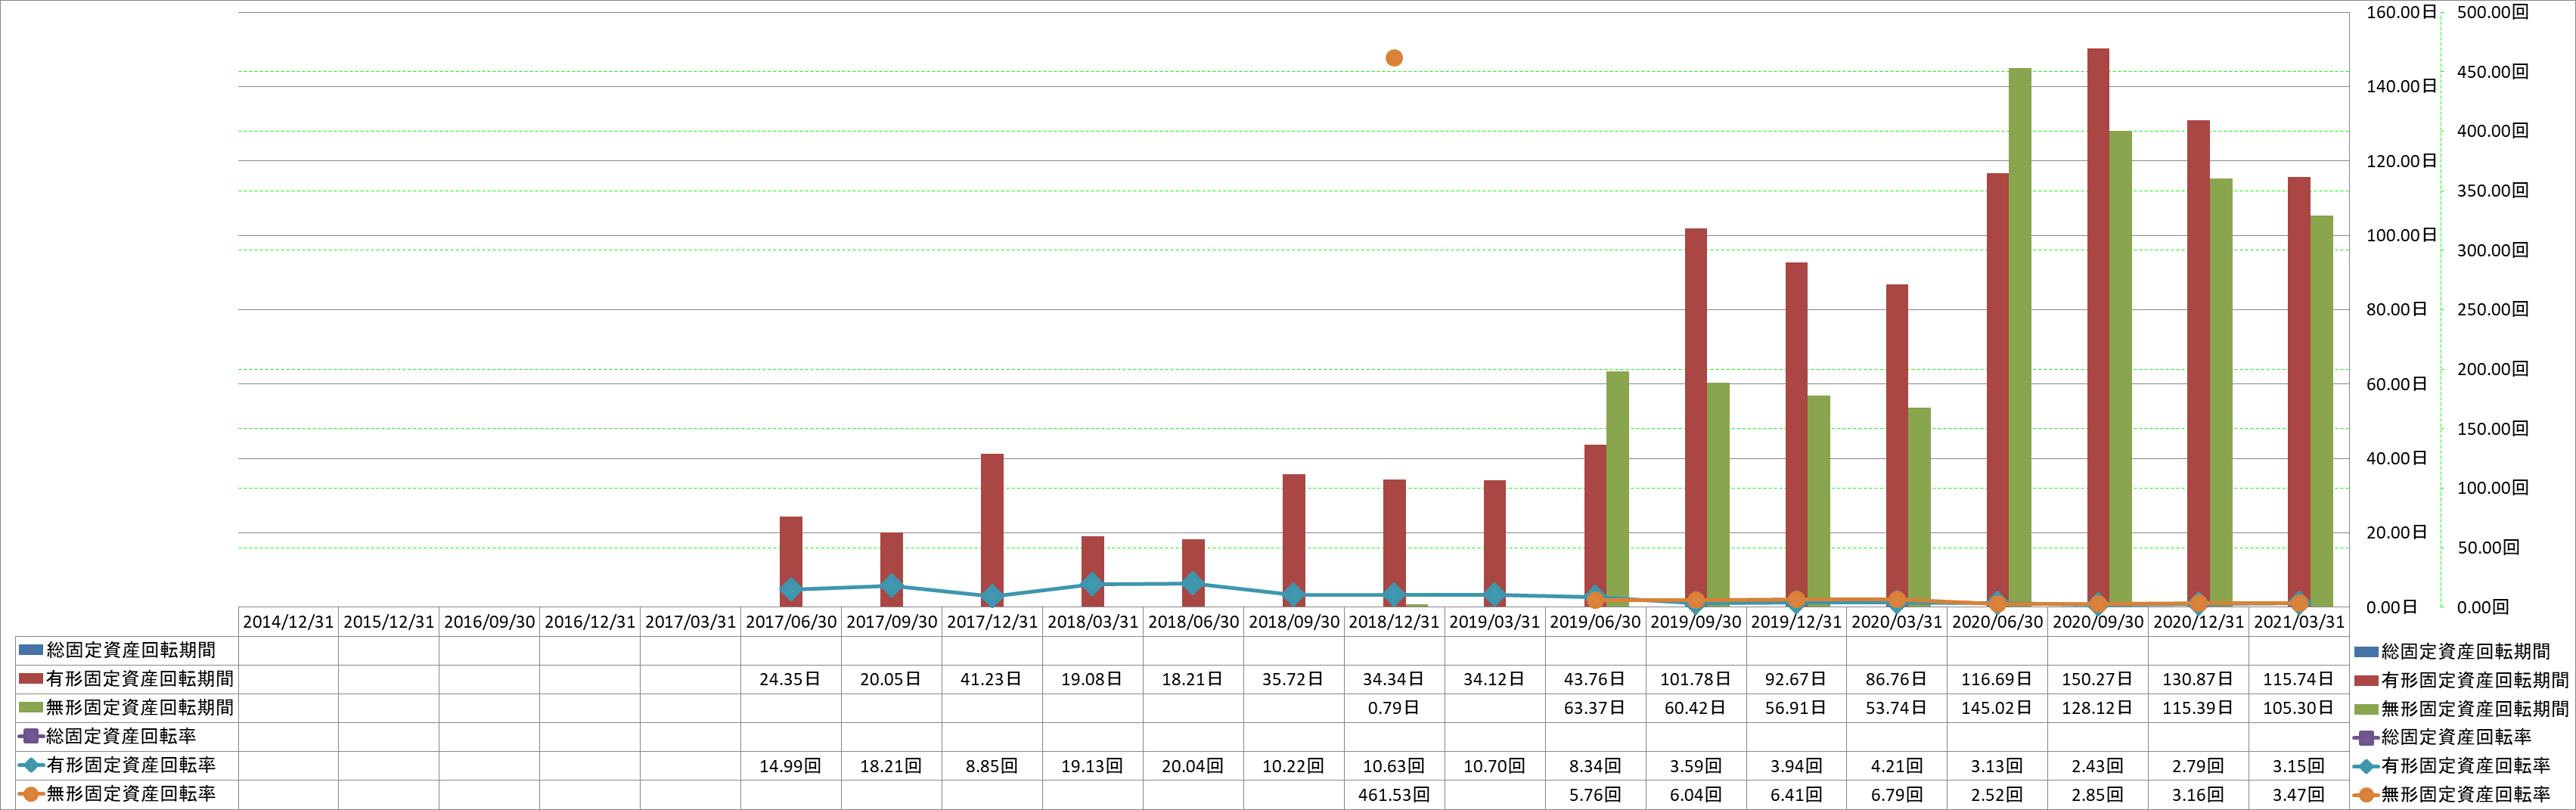The height and width of the screenshot is (810, 2576).
Task: Click the date header 2017/03/31
Action: pyautogui.click(x=690, y=622)
